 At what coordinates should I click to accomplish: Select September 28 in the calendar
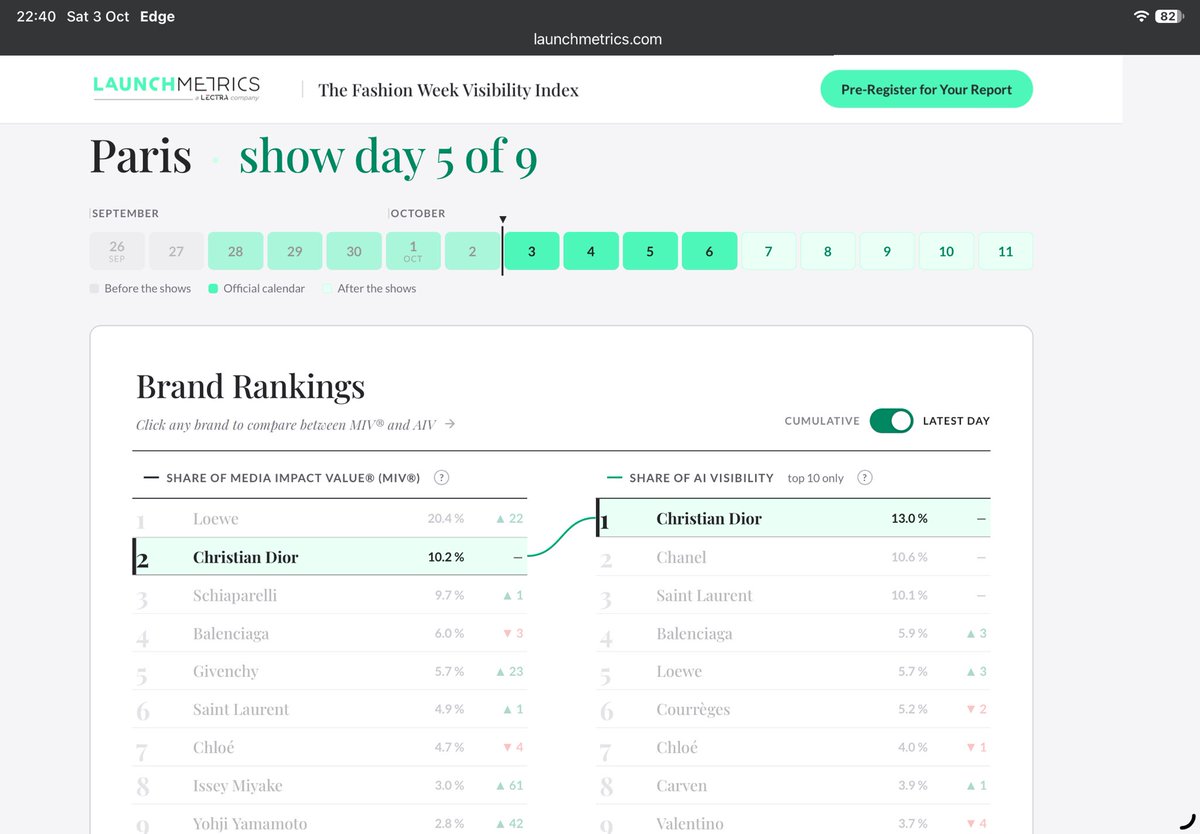(235, 251)
